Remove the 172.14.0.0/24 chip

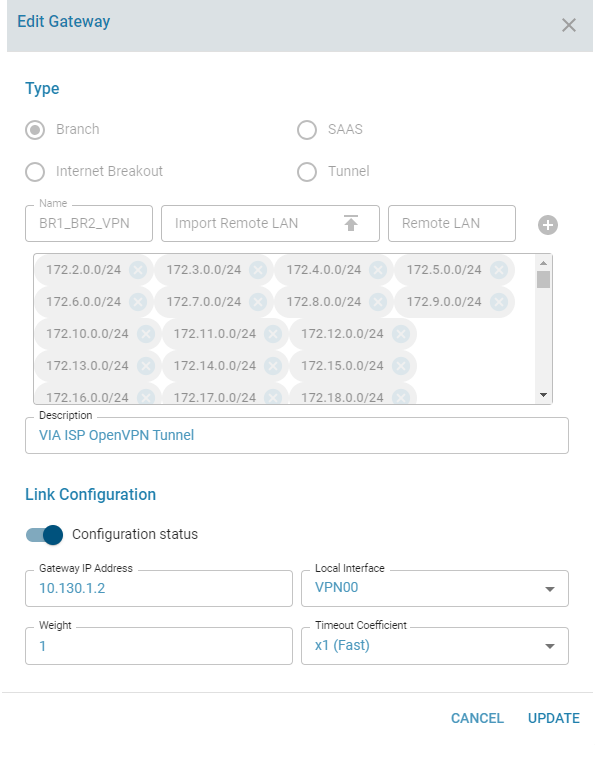coord(273,366)
